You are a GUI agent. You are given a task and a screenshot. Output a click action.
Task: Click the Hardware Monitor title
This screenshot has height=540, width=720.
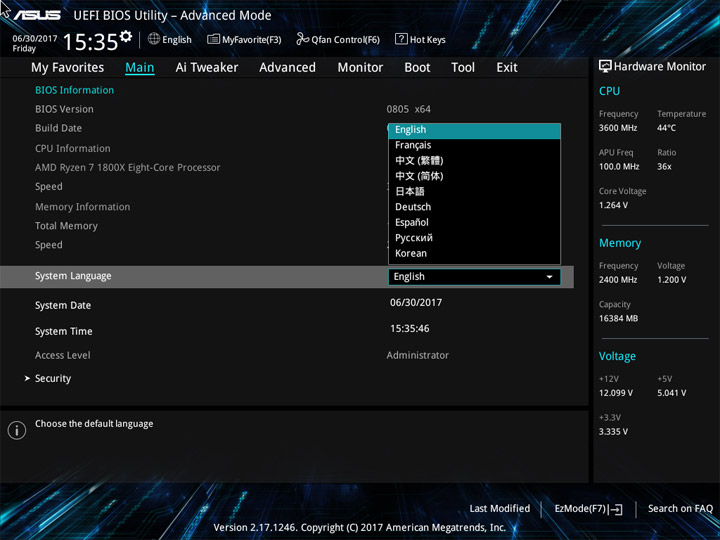coord(659,67)
